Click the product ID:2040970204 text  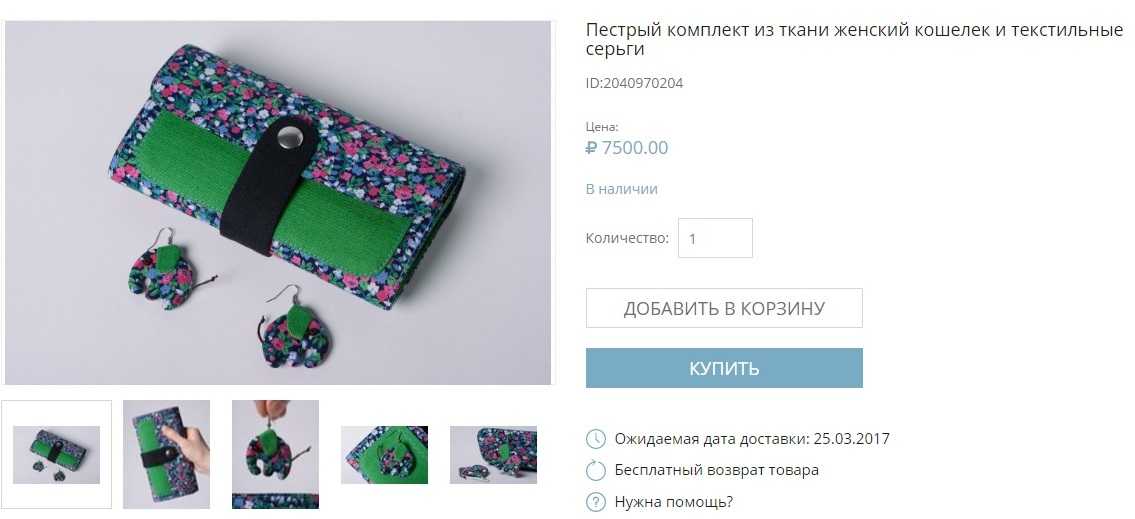click(634, 83)
